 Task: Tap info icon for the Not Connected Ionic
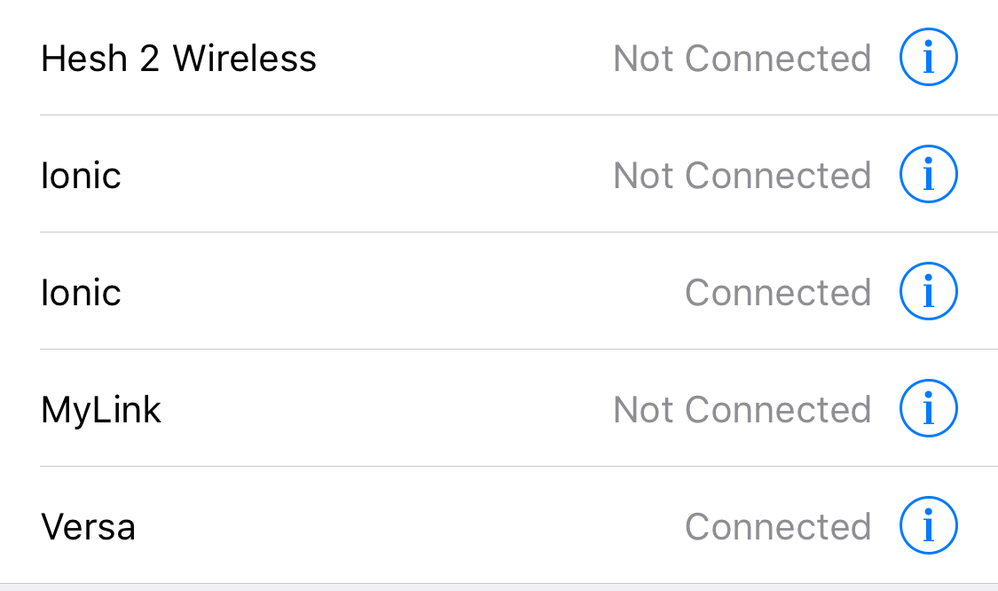point(928,175)
